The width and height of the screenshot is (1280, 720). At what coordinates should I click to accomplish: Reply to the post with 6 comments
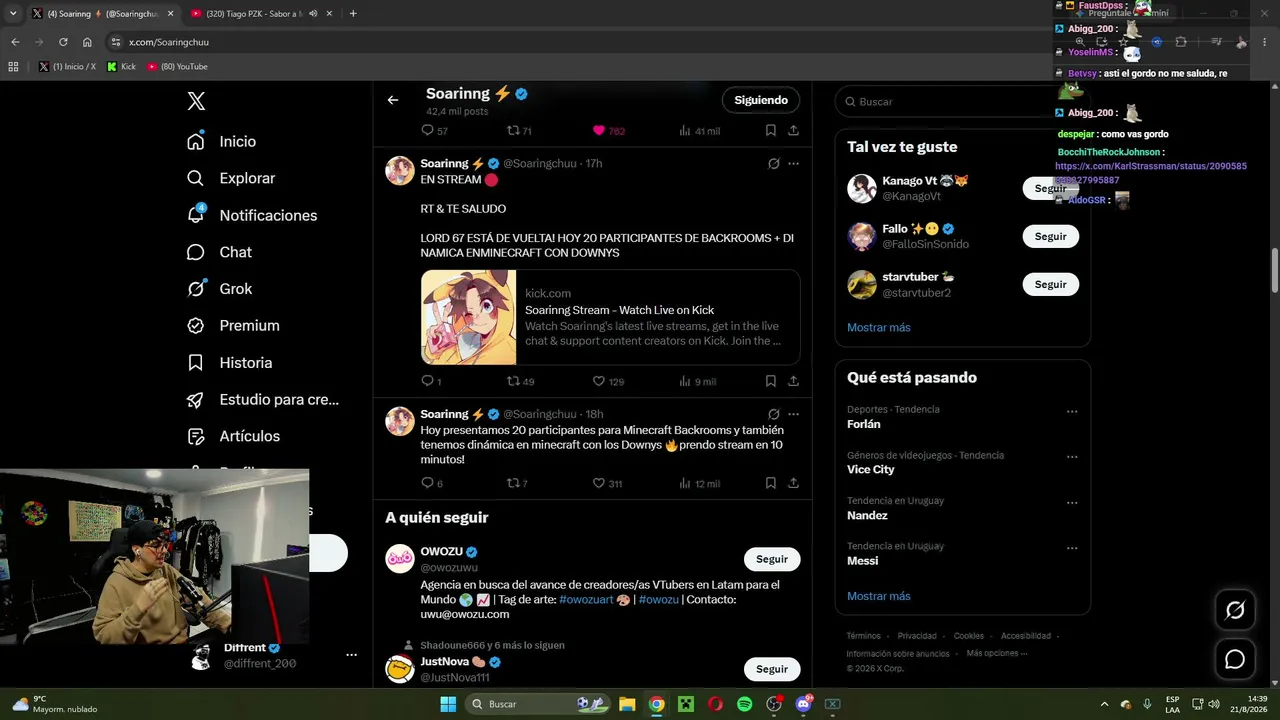click(432, 483)
